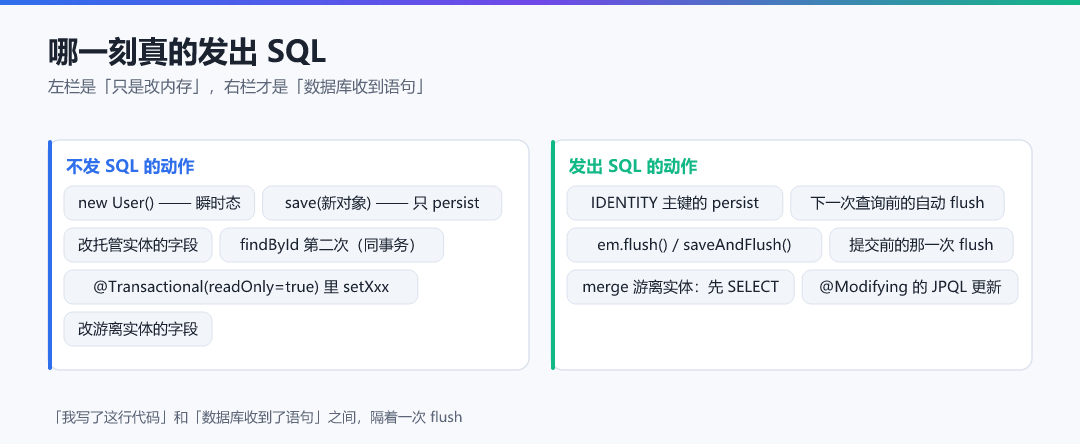The height and width of the screenshot is (444, 1080).
Task: Select the '改游离实体的字段' chip
Action: coord(138,329)
